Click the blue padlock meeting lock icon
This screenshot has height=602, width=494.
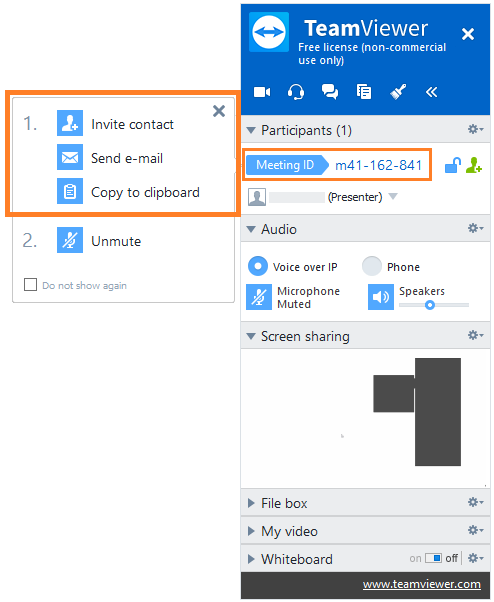453,165
